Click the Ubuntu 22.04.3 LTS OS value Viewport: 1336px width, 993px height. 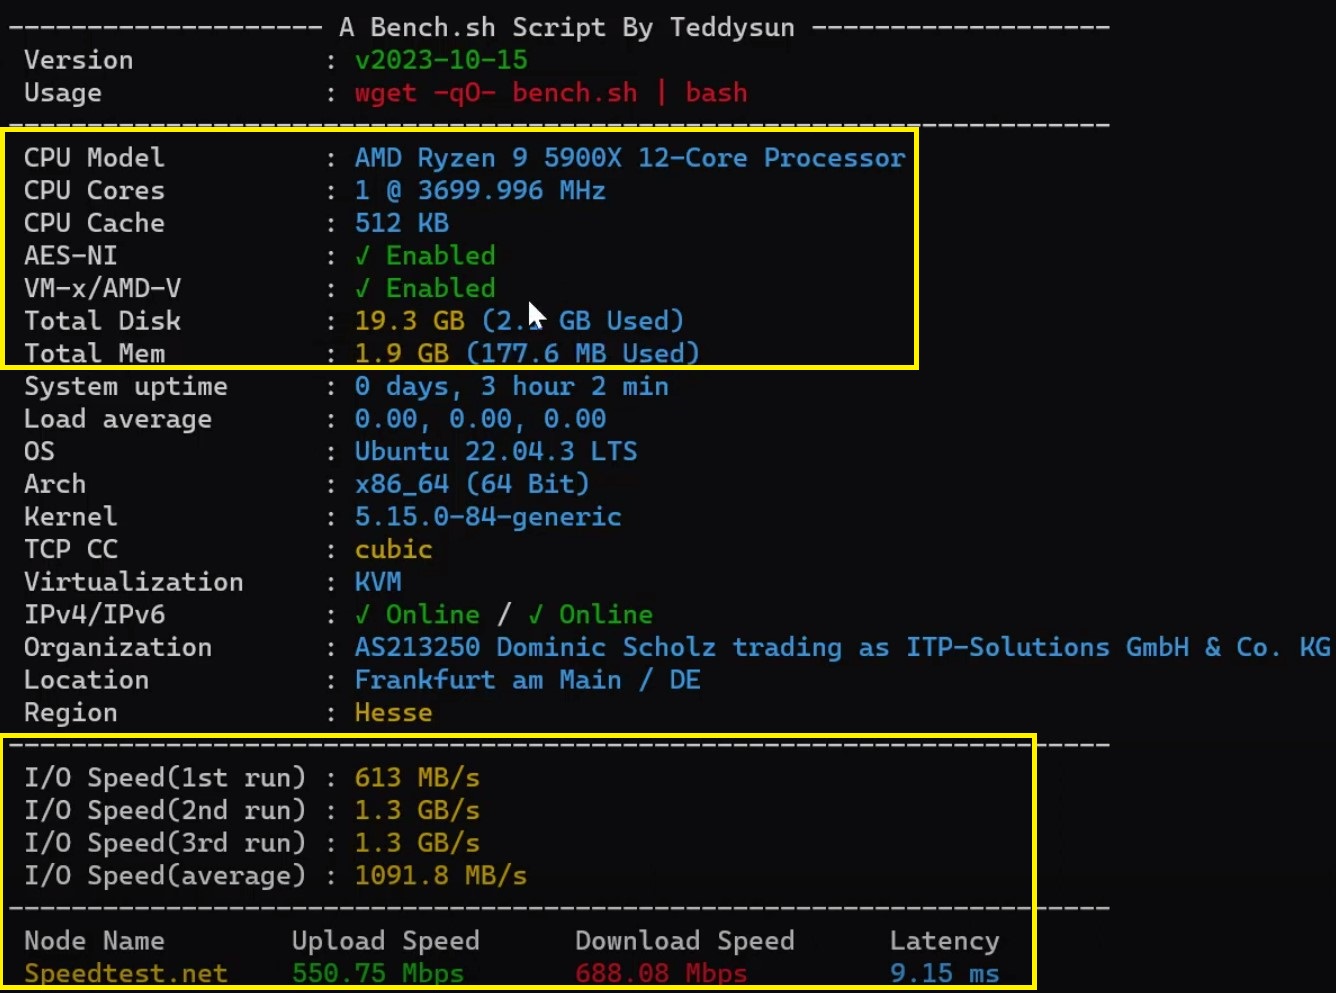click(495, 451)
